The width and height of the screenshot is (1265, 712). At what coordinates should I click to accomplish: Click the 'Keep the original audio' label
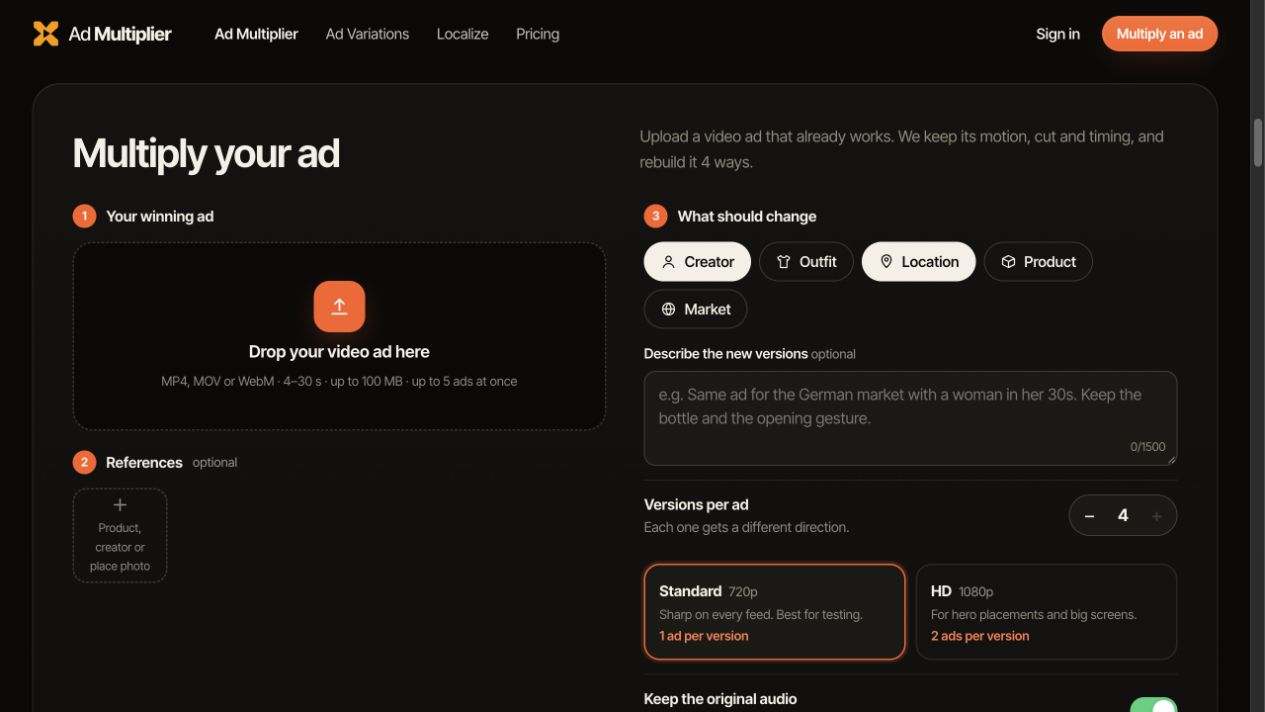[x=720, y=699]
